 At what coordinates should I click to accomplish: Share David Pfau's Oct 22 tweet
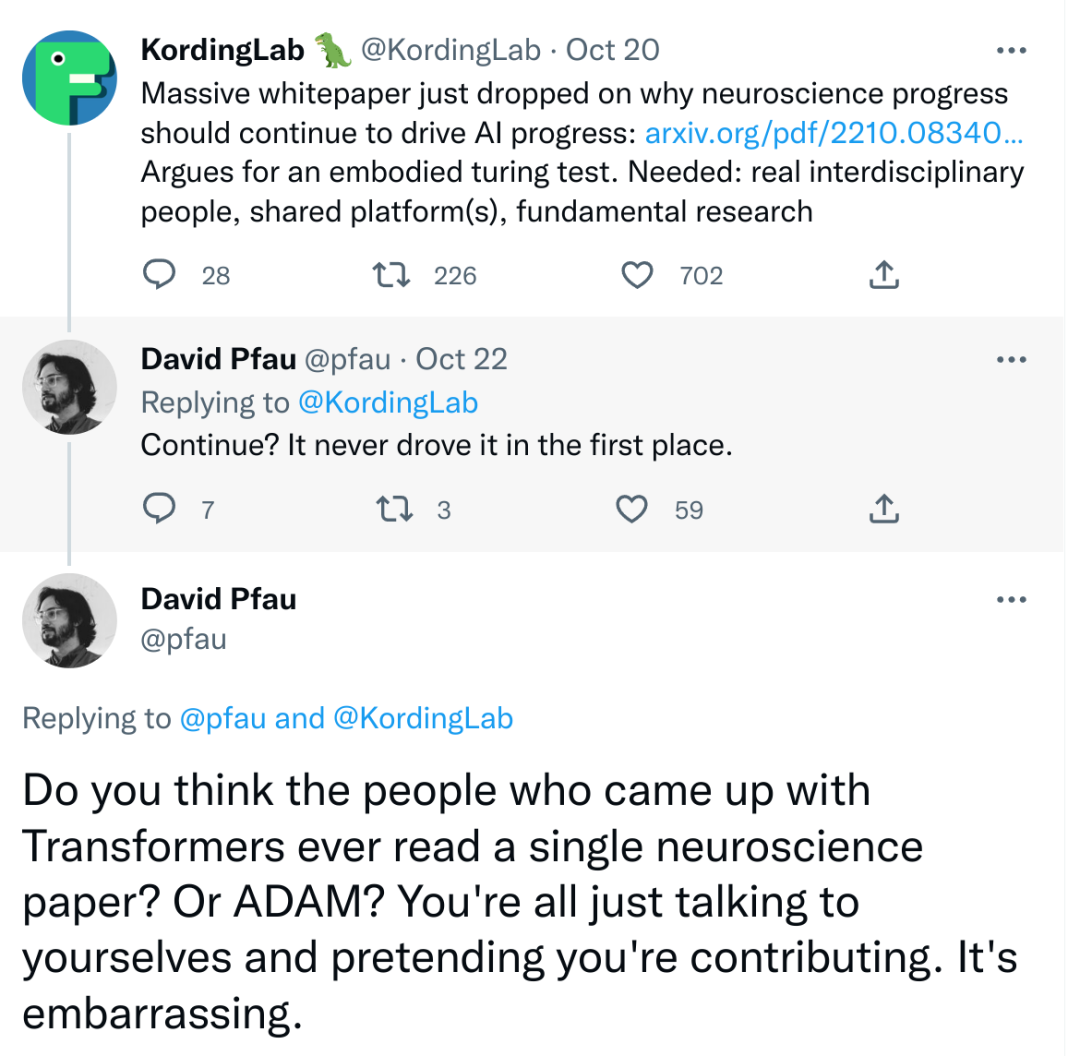pos(885,510)
